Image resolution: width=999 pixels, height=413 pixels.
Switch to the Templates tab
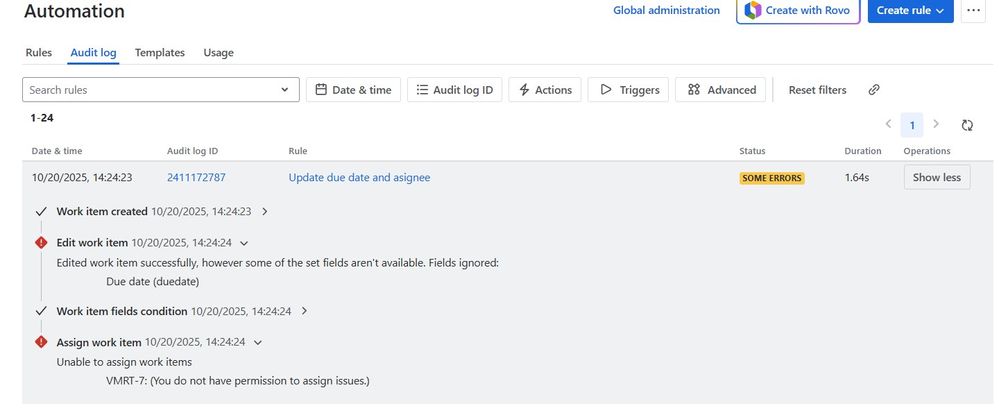[x=160, y=52]
